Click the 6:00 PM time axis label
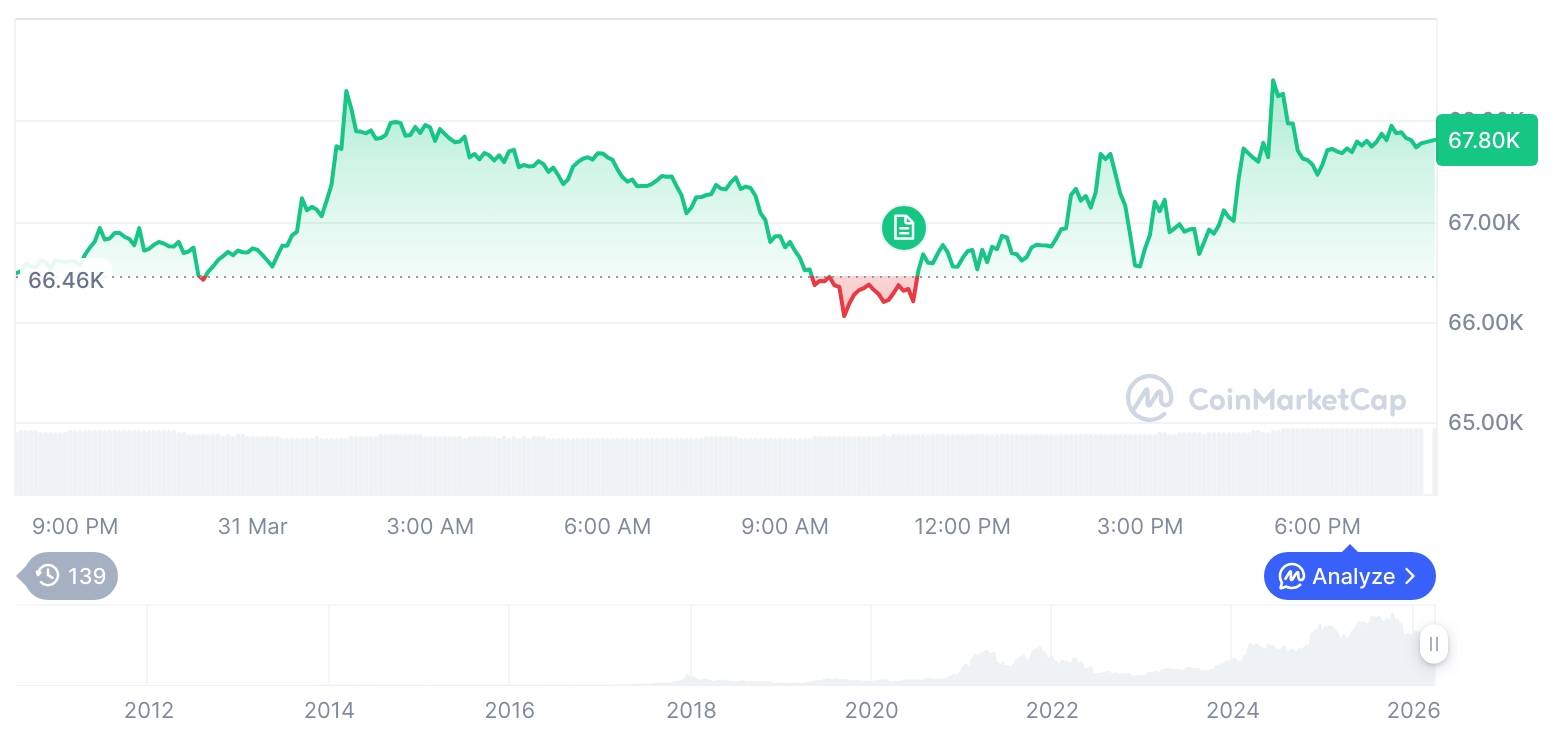 pos(1317,526)
